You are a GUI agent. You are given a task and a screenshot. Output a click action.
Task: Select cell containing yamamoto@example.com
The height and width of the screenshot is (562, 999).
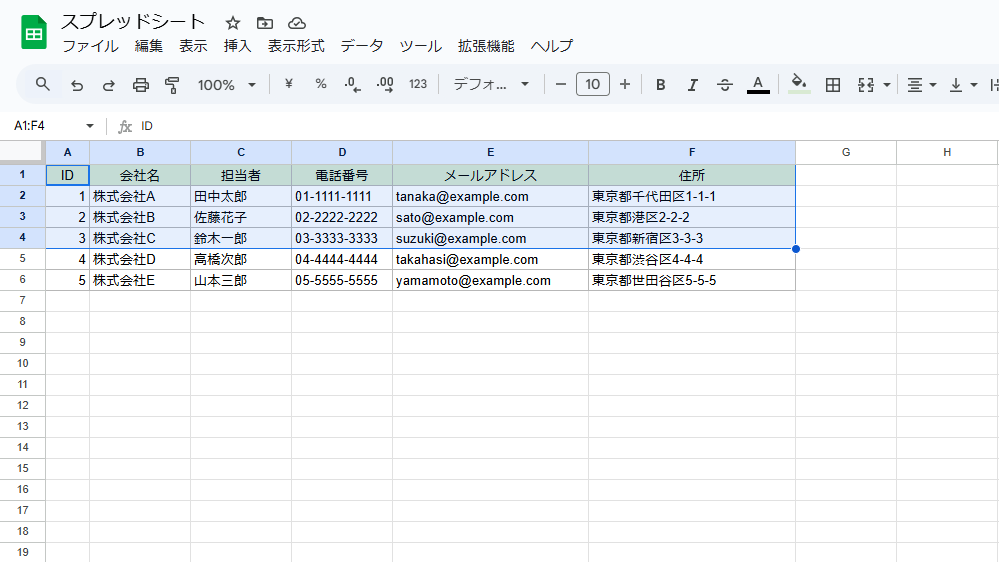pos(491,280)
